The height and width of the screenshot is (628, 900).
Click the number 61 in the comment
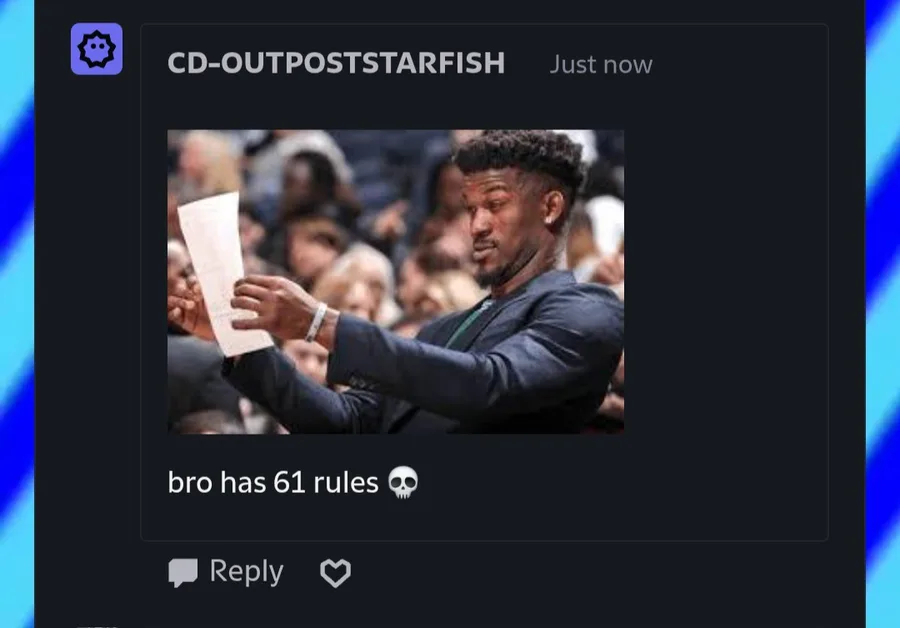289,482
